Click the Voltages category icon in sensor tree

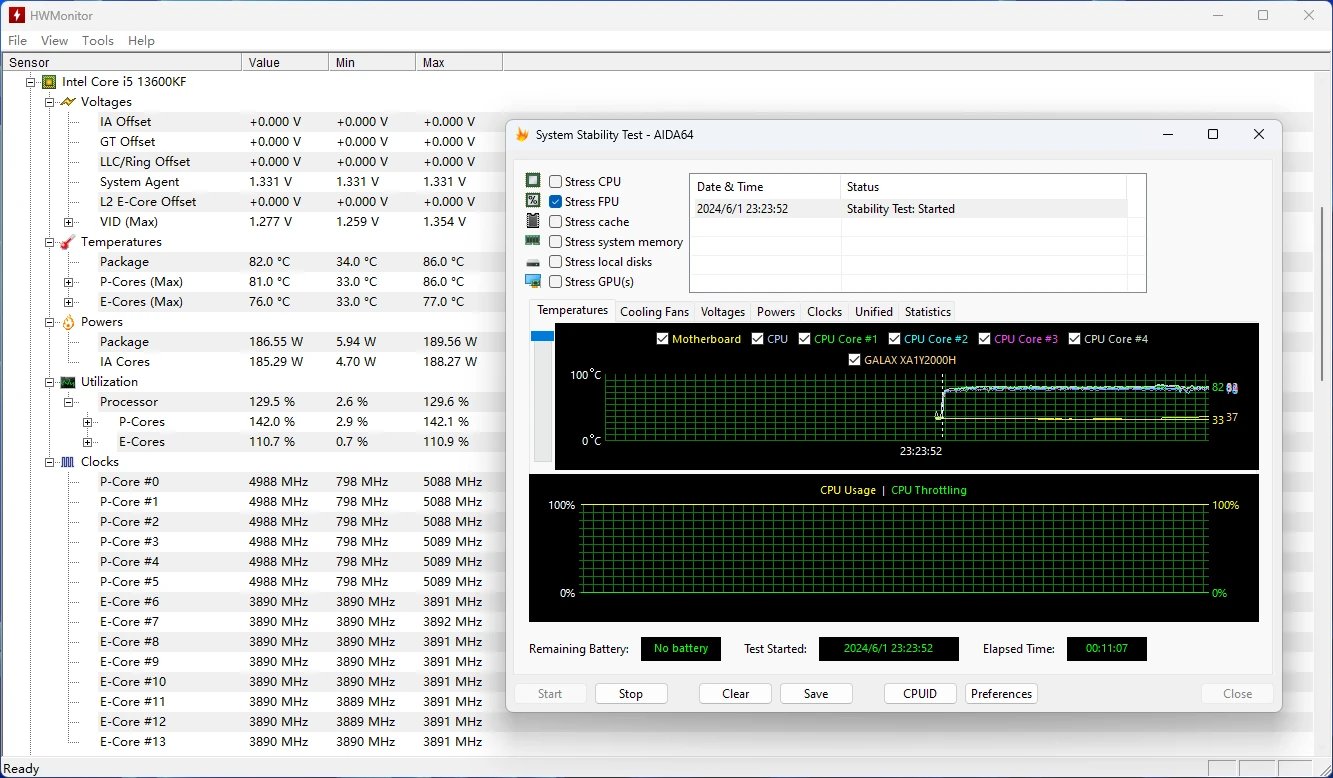click(68, 102)
